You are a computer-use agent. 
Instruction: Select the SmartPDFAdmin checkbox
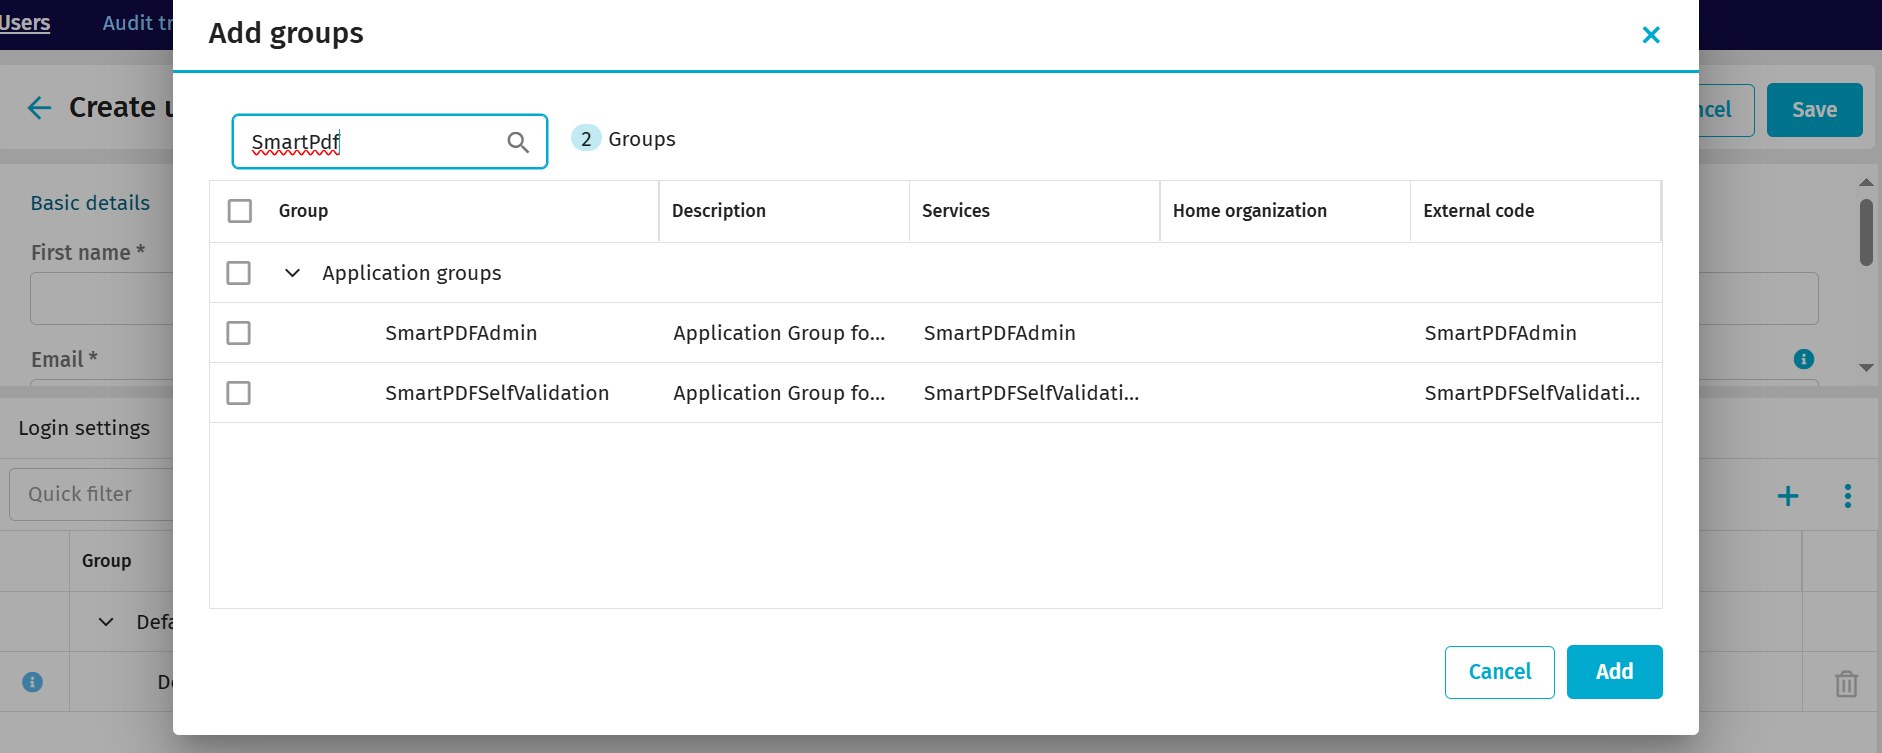(239, 333)
